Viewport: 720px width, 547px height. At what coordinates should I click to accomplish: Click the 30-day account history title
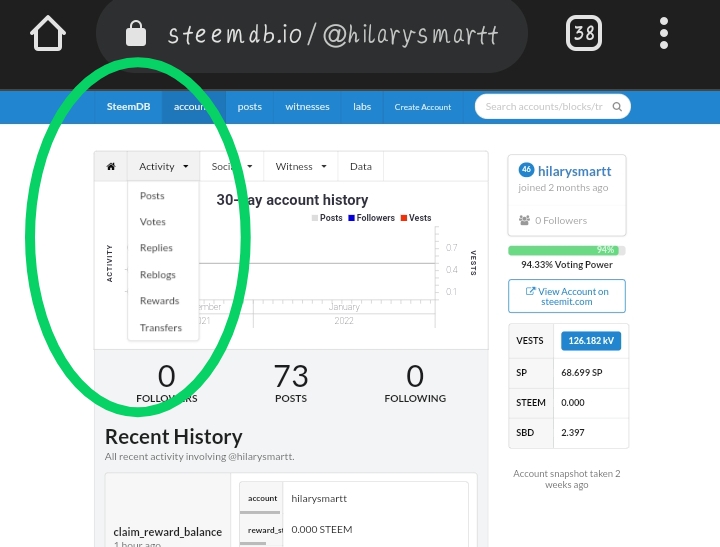(292, 200)
